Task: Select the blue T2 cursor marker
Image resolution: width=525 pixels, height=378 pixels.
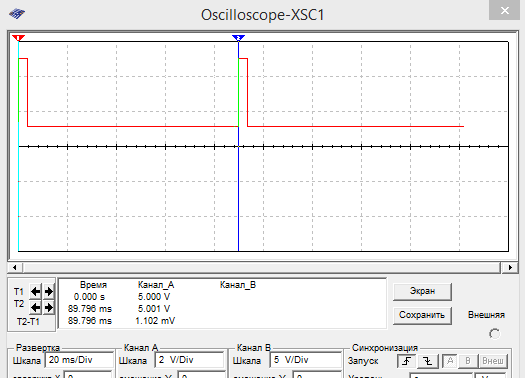Action: [x=238, y=37]
